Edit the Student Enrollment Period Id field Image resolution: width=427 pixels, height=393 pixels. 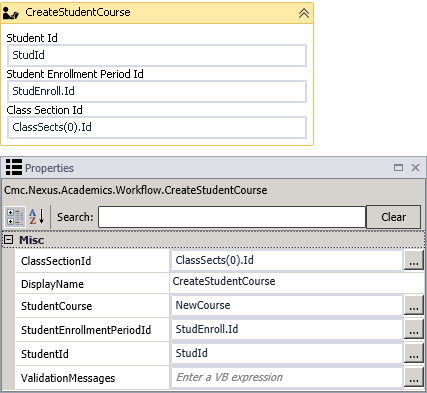point(157,91)
